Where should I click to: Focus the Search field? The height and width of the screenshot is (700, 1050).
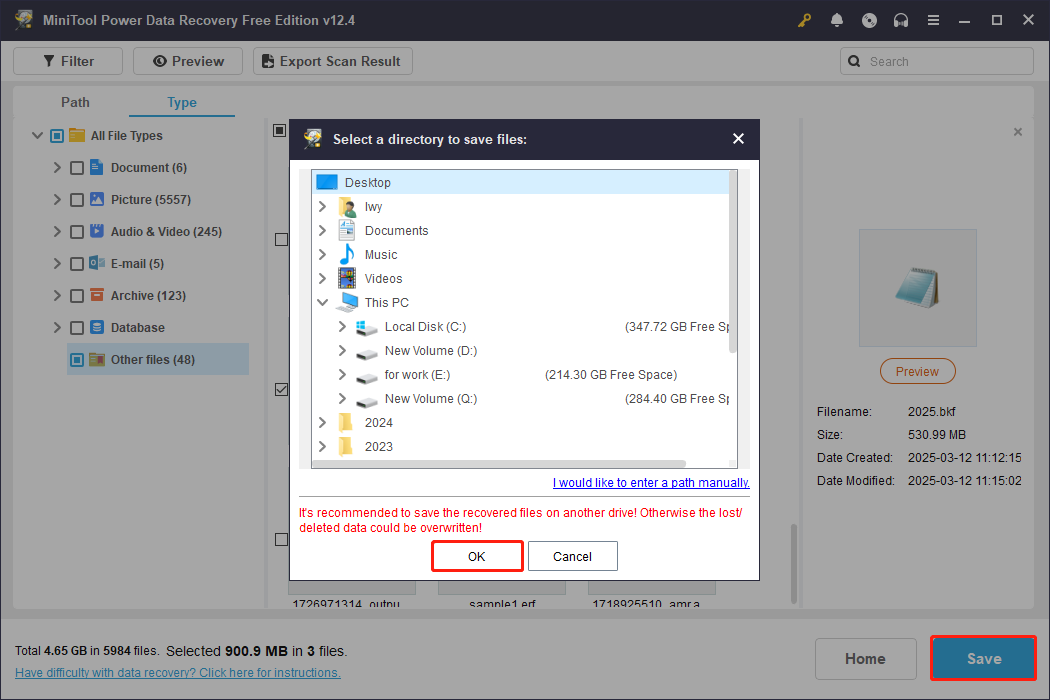937,61
